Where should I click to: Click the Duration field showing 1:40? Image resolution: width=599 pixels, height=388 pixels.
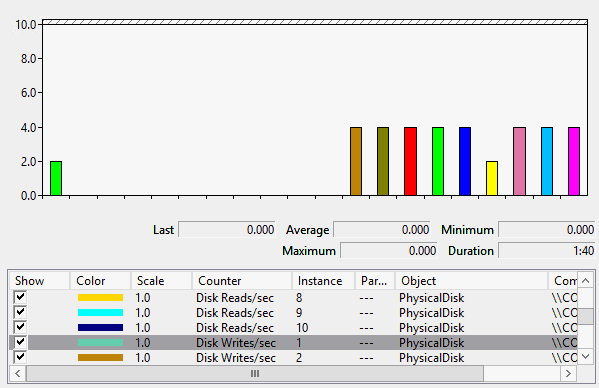coord(547,251)
